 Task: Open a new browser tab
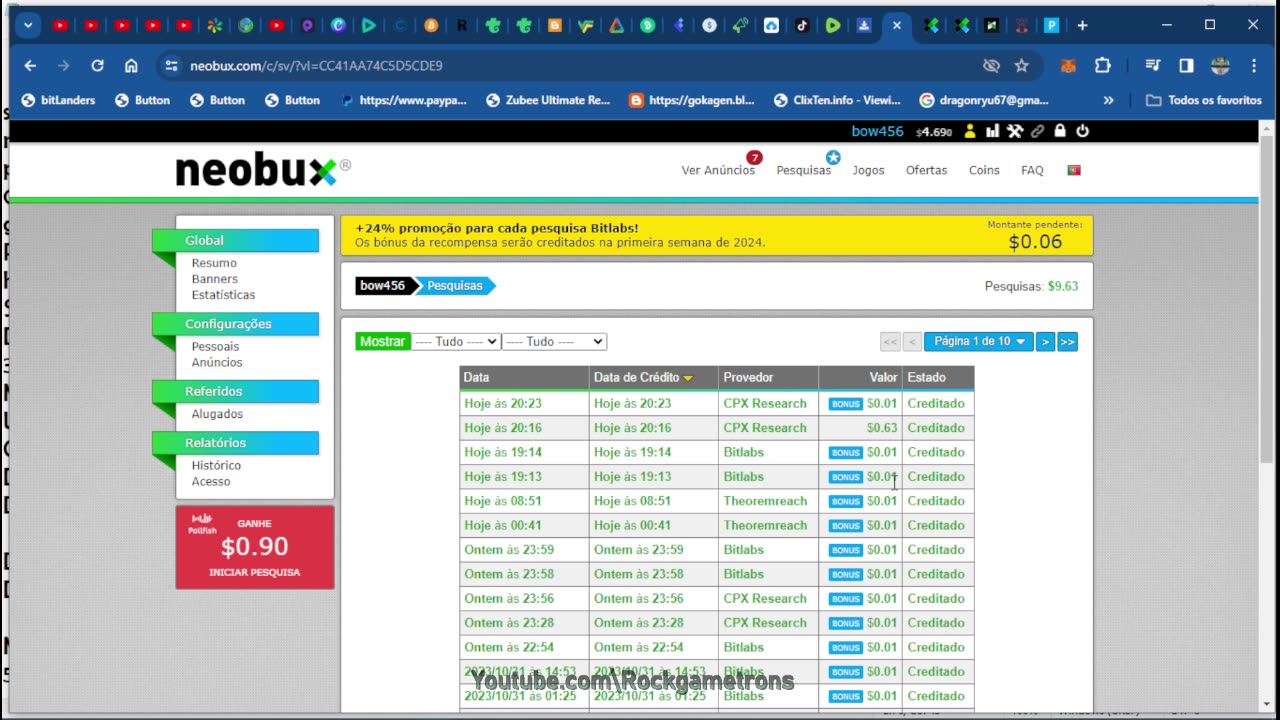pos(1082,25)
